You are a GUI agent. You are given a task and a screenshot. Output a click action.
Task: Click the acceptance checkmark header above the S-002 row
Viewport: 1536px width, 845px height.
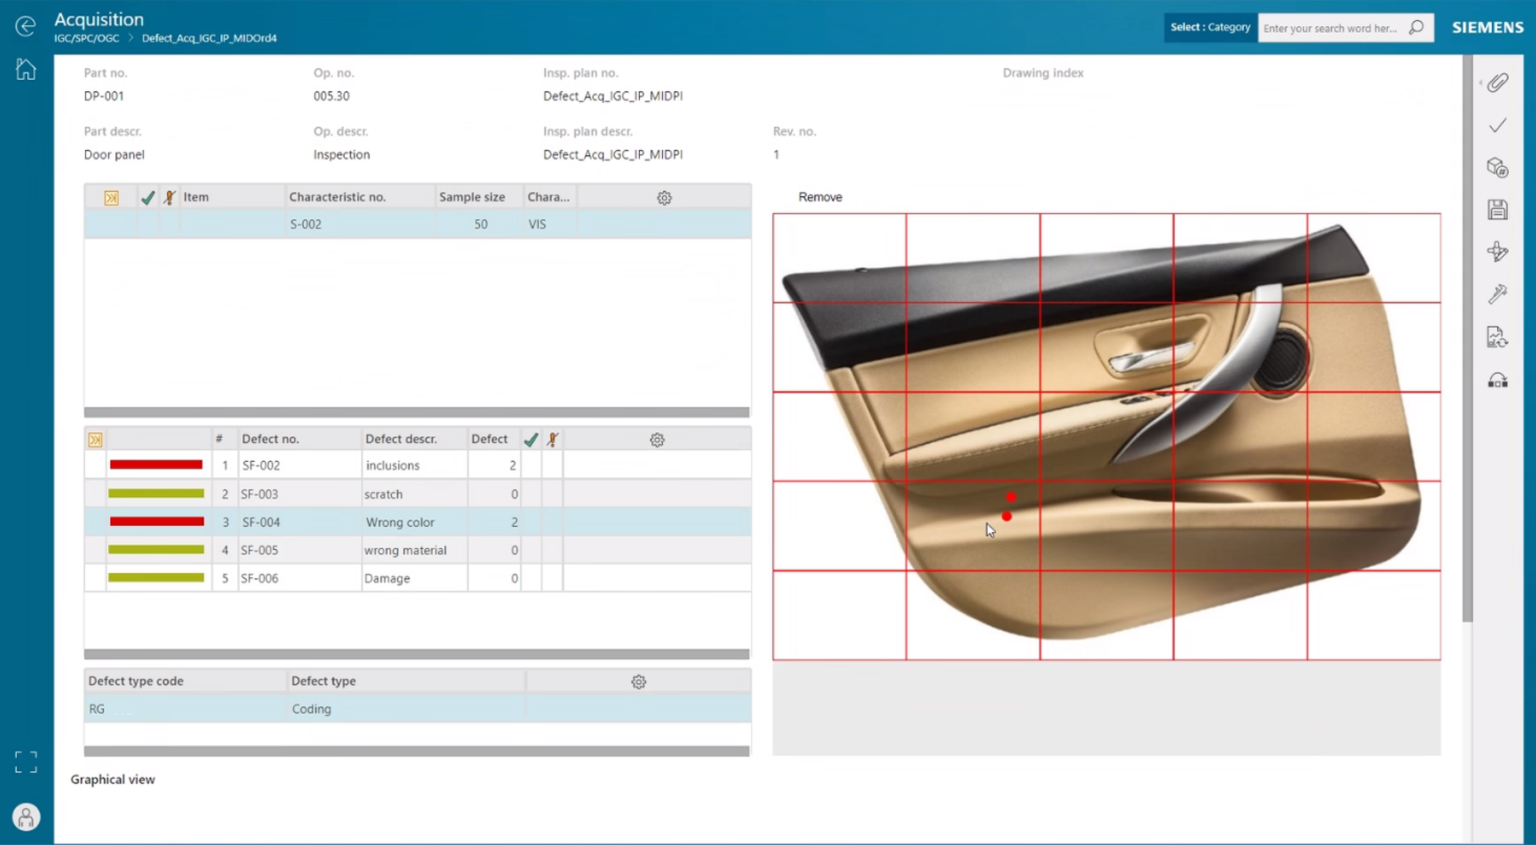click(x=147, y=197)
